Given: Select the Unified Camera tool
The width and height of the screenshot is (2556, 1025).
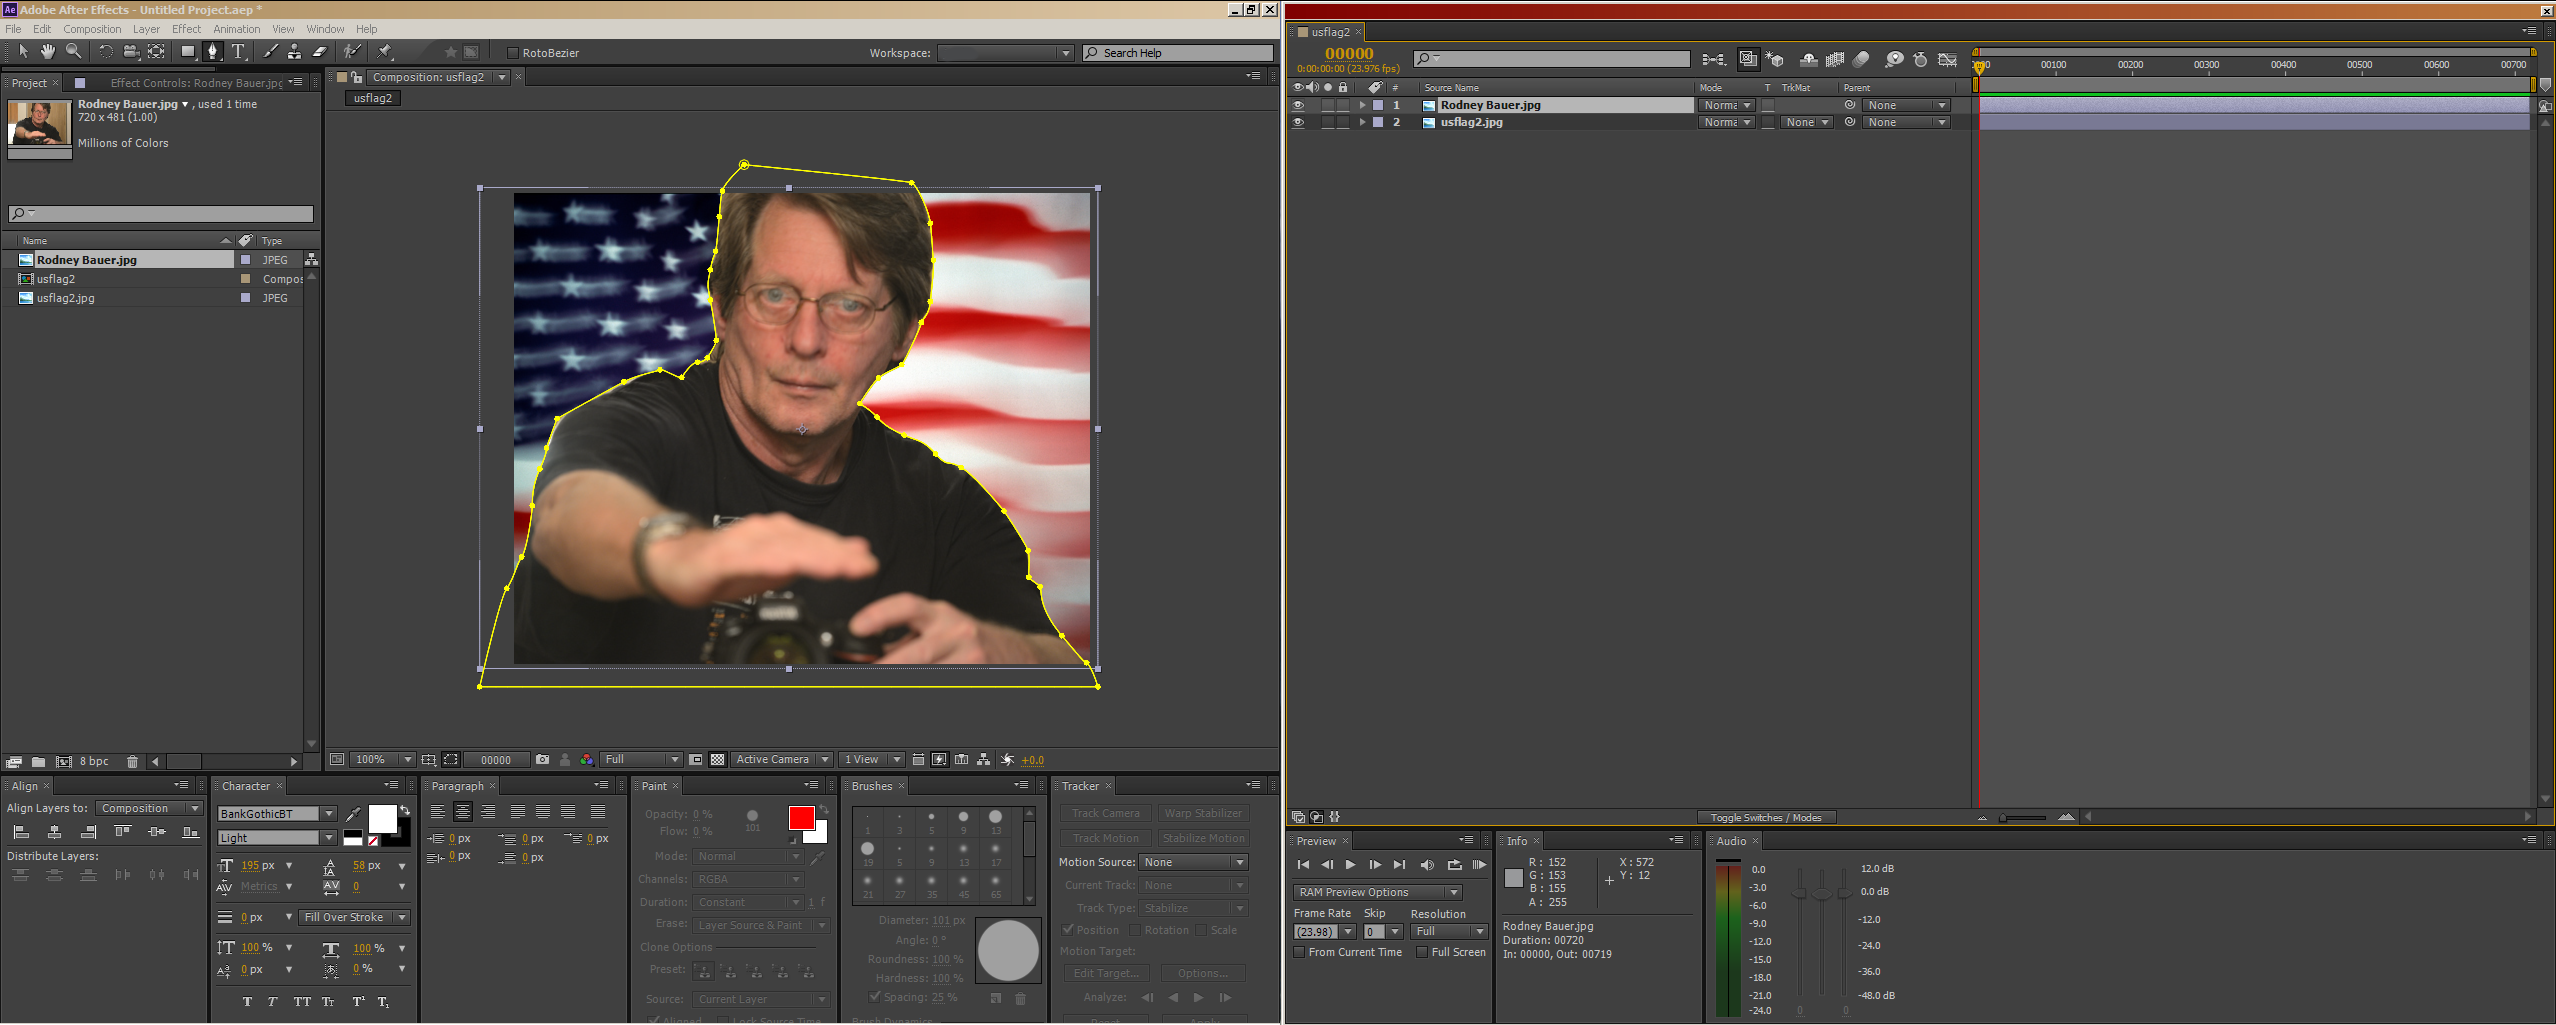Looking at the screenshot, I should tap(131, 51).
